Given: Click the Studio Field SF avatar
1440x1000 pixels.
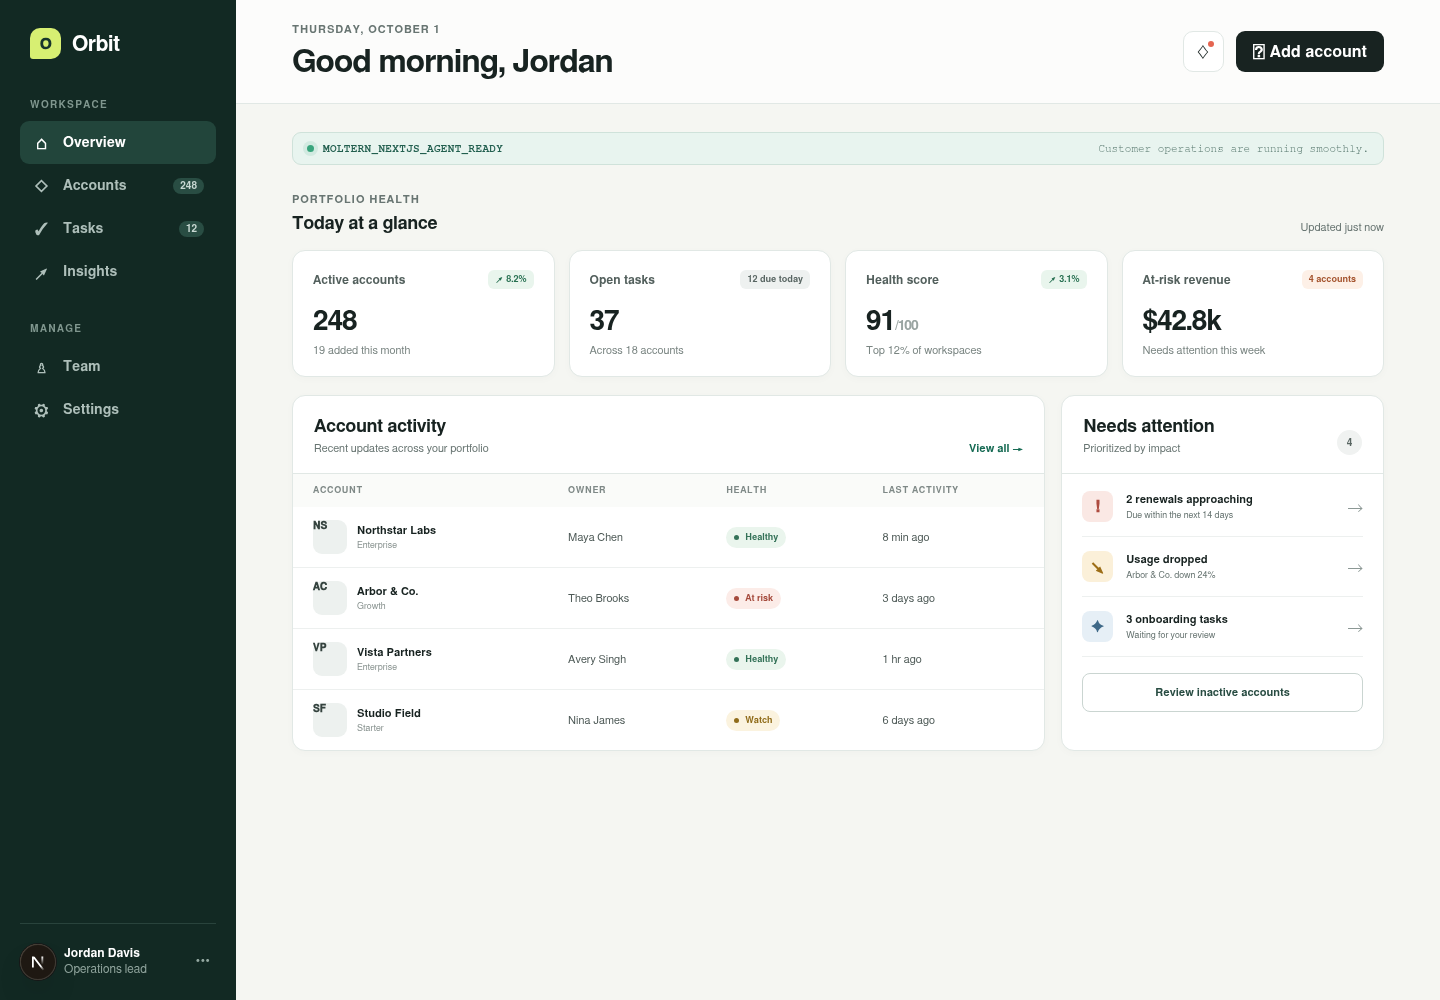Looking at the screenshot, I should 330,720.
